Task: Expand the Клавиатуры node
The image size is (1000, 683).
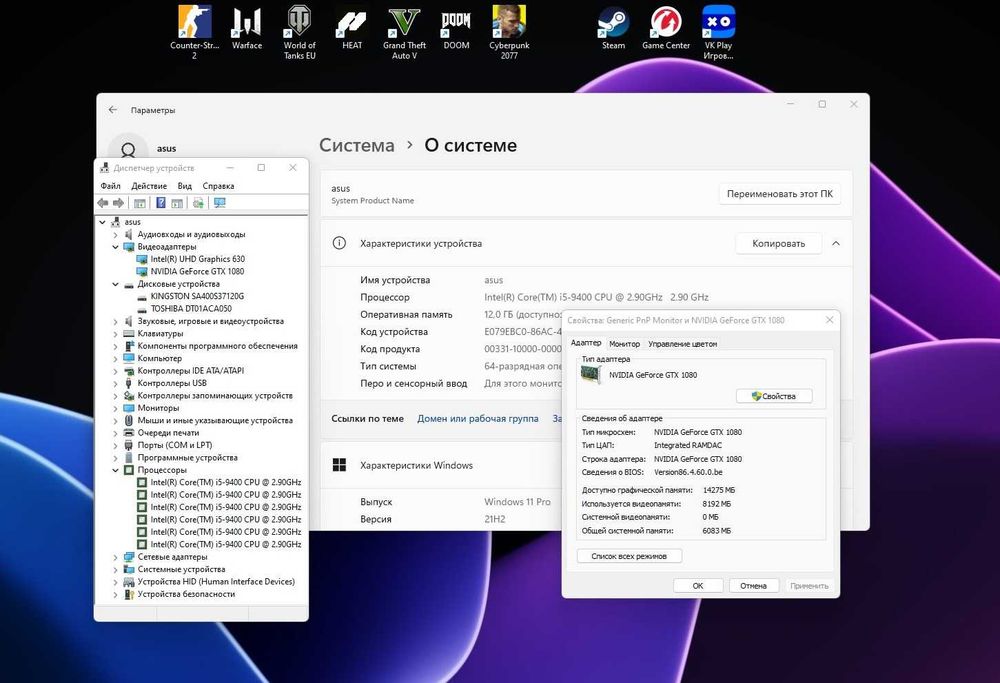Action: [x=115, y=334]
